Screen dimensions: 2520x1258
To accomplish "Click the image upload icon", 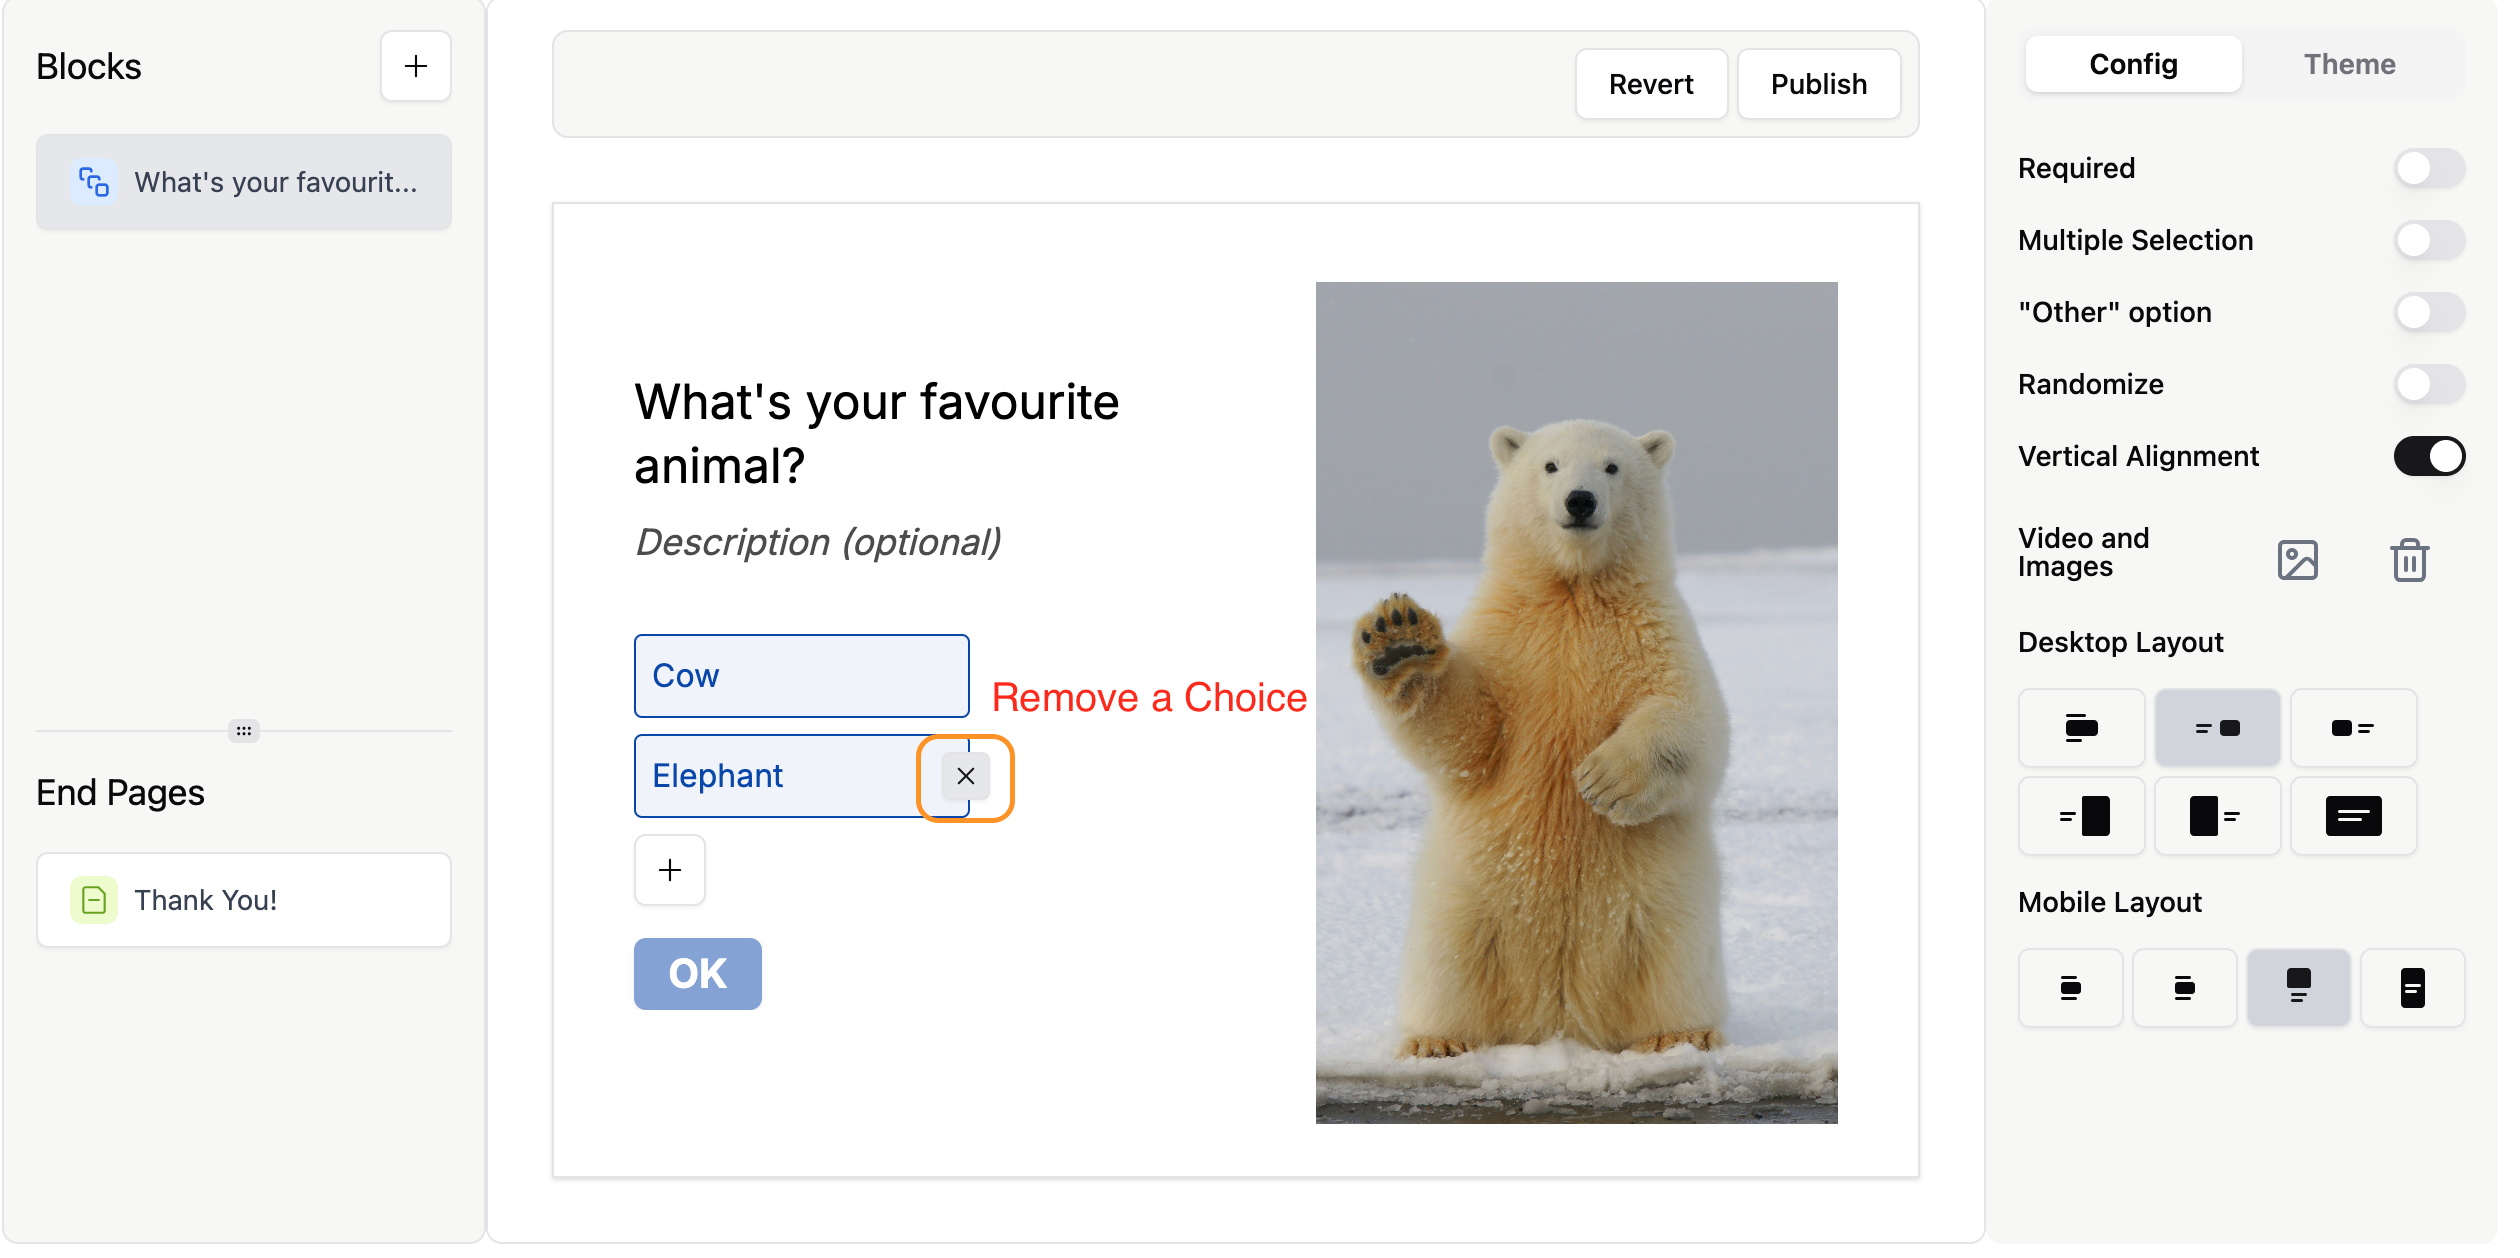I will (x=2297, y=560).
